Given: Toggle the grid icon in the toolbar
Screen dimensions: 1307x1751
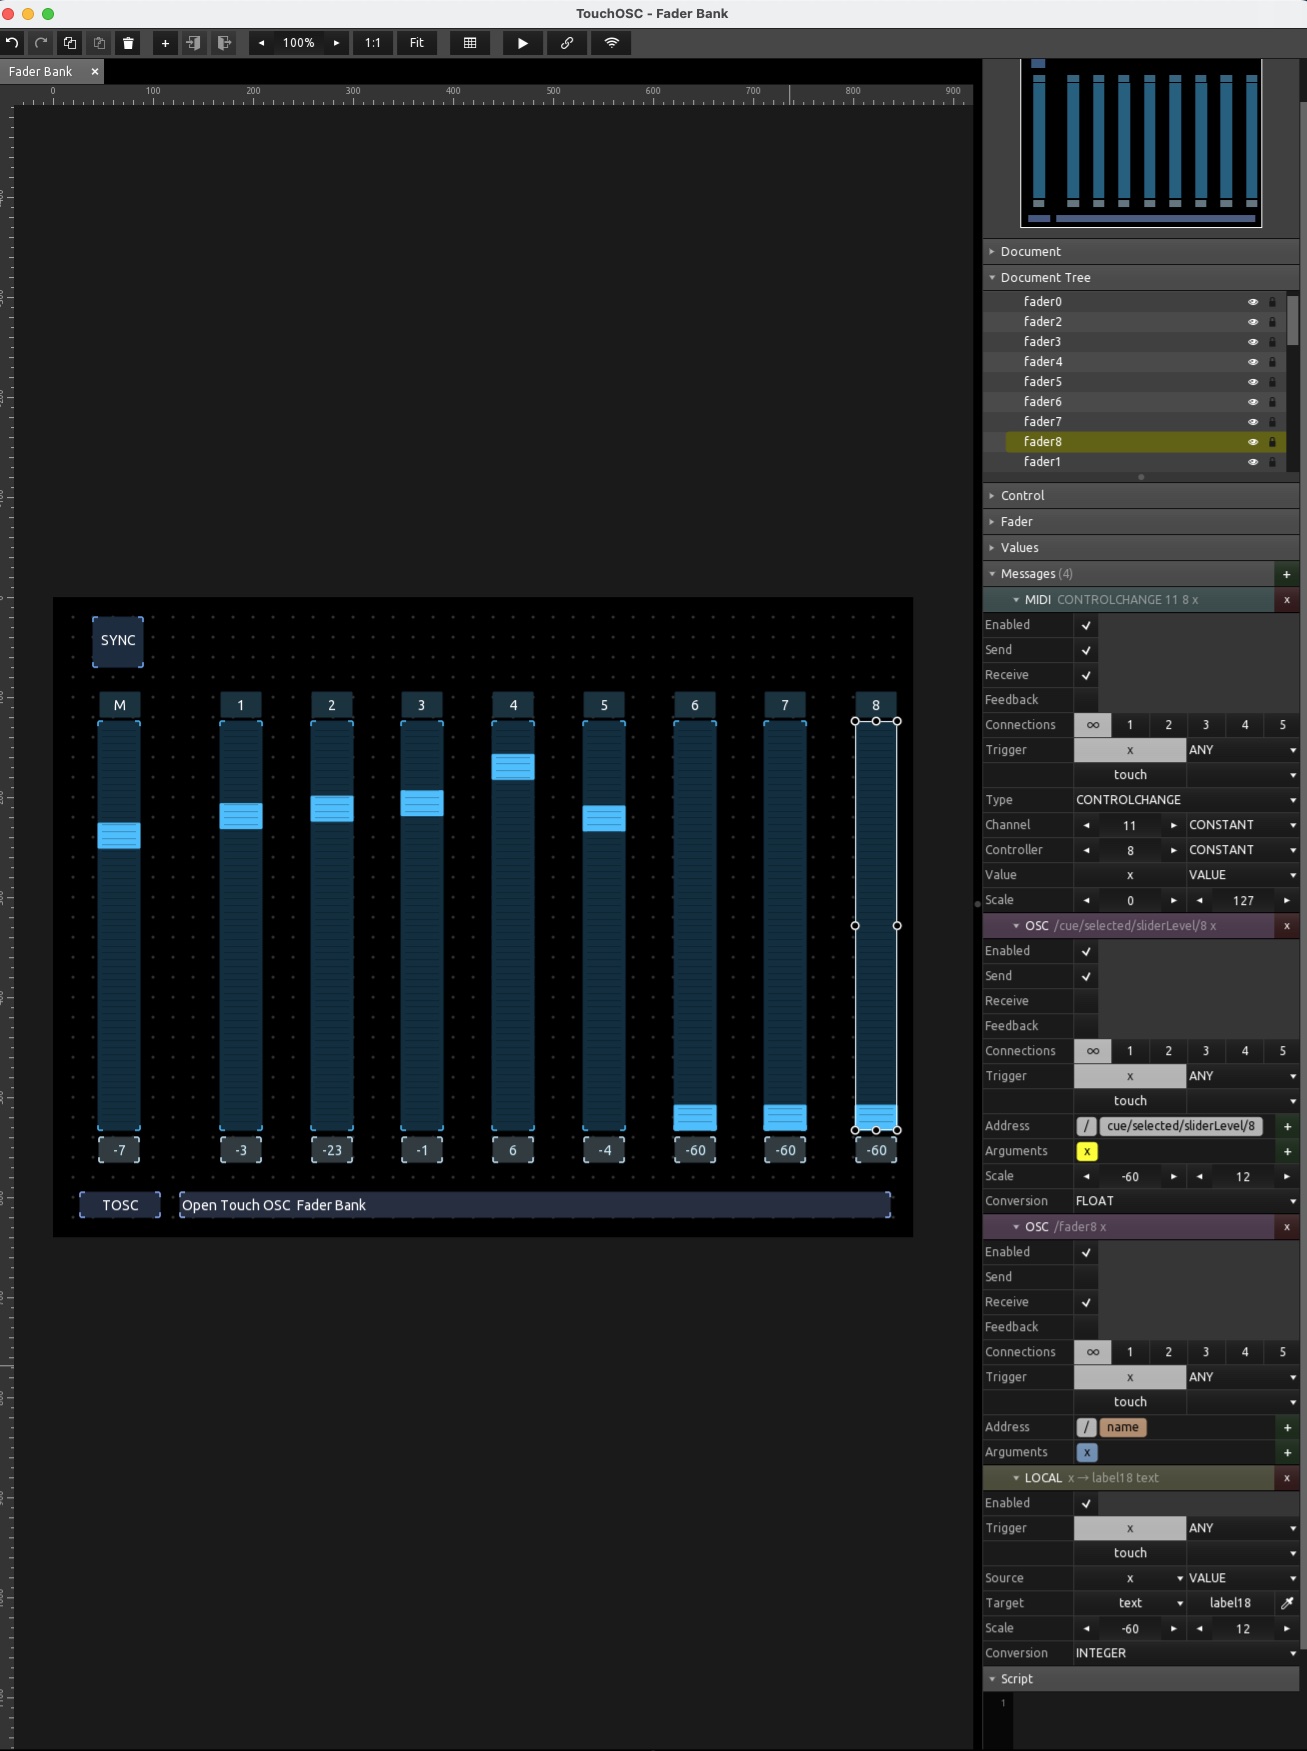Looking at the screenshot, I should click(x=470, y=43).
